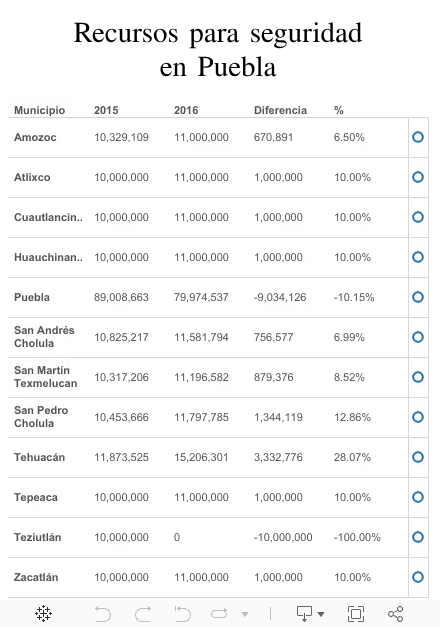This screenshot has width=440, height=627.
Task: Select the Diferencia column header
Action: [x=280, y=110]
